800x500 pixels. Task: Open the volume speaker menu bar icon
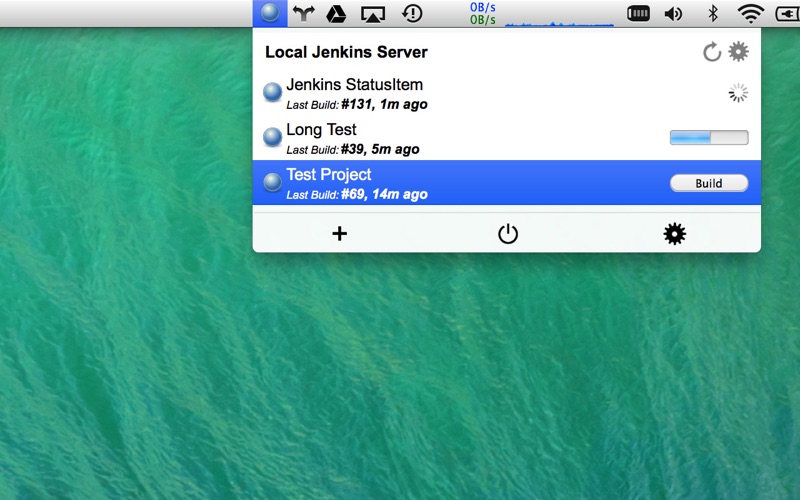[673, 14]
